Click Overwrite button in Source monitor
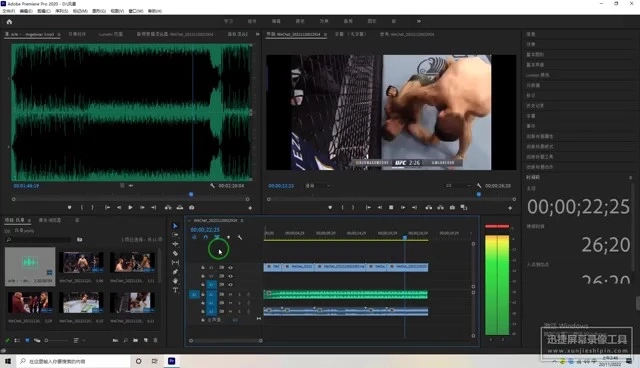640x368 pixels. tap(180, 208)
